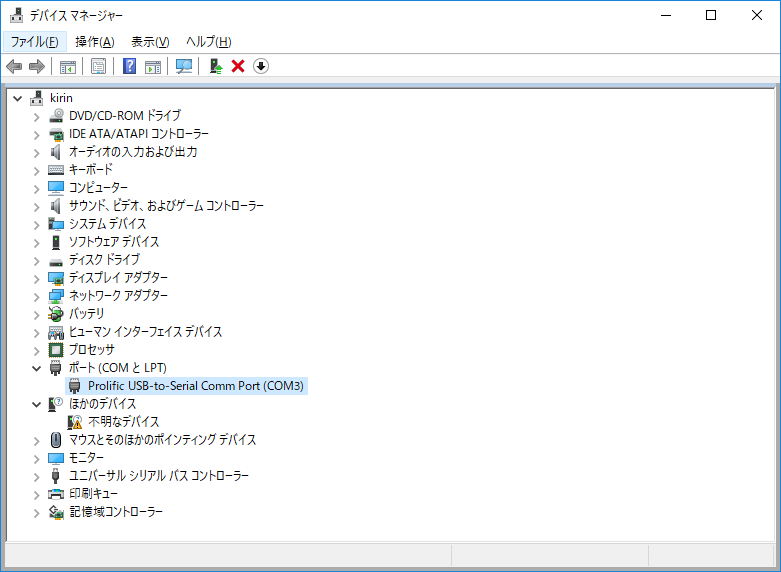Click the DVD/CD-ROM drive icon
The image size is (781, 572).
tap(56, 116)
